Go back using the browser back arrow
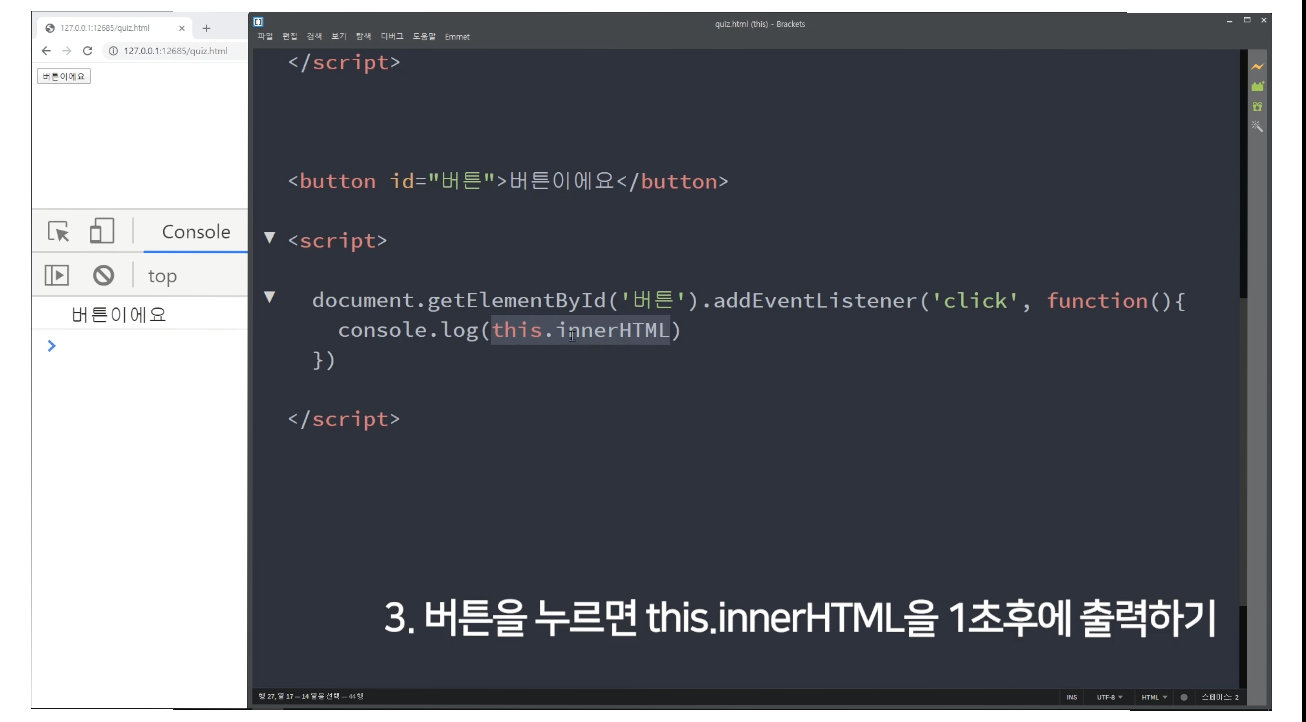This screenshot has height=722, width=1306. click(x=46, y=51)
